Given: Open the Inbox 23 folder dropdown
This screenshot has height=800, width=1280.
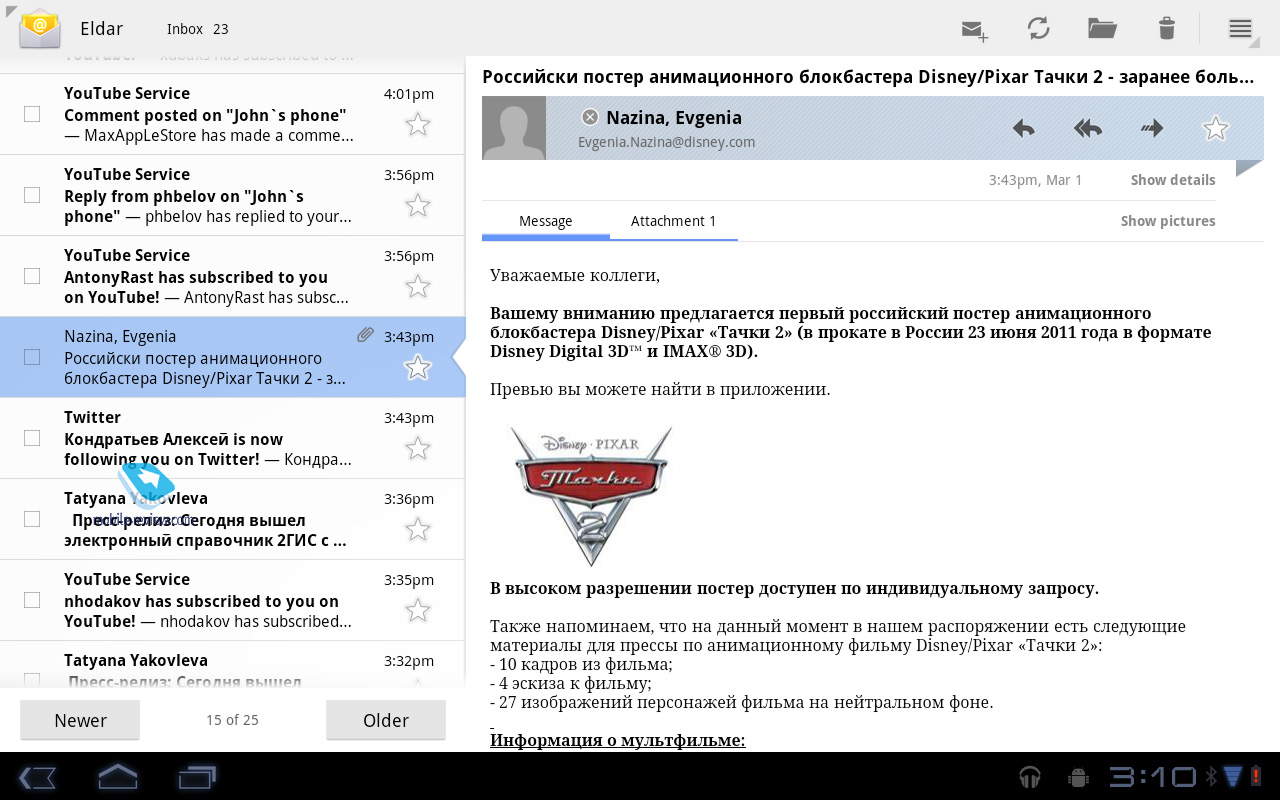Looking at the screenshot, I should (197, 29).
